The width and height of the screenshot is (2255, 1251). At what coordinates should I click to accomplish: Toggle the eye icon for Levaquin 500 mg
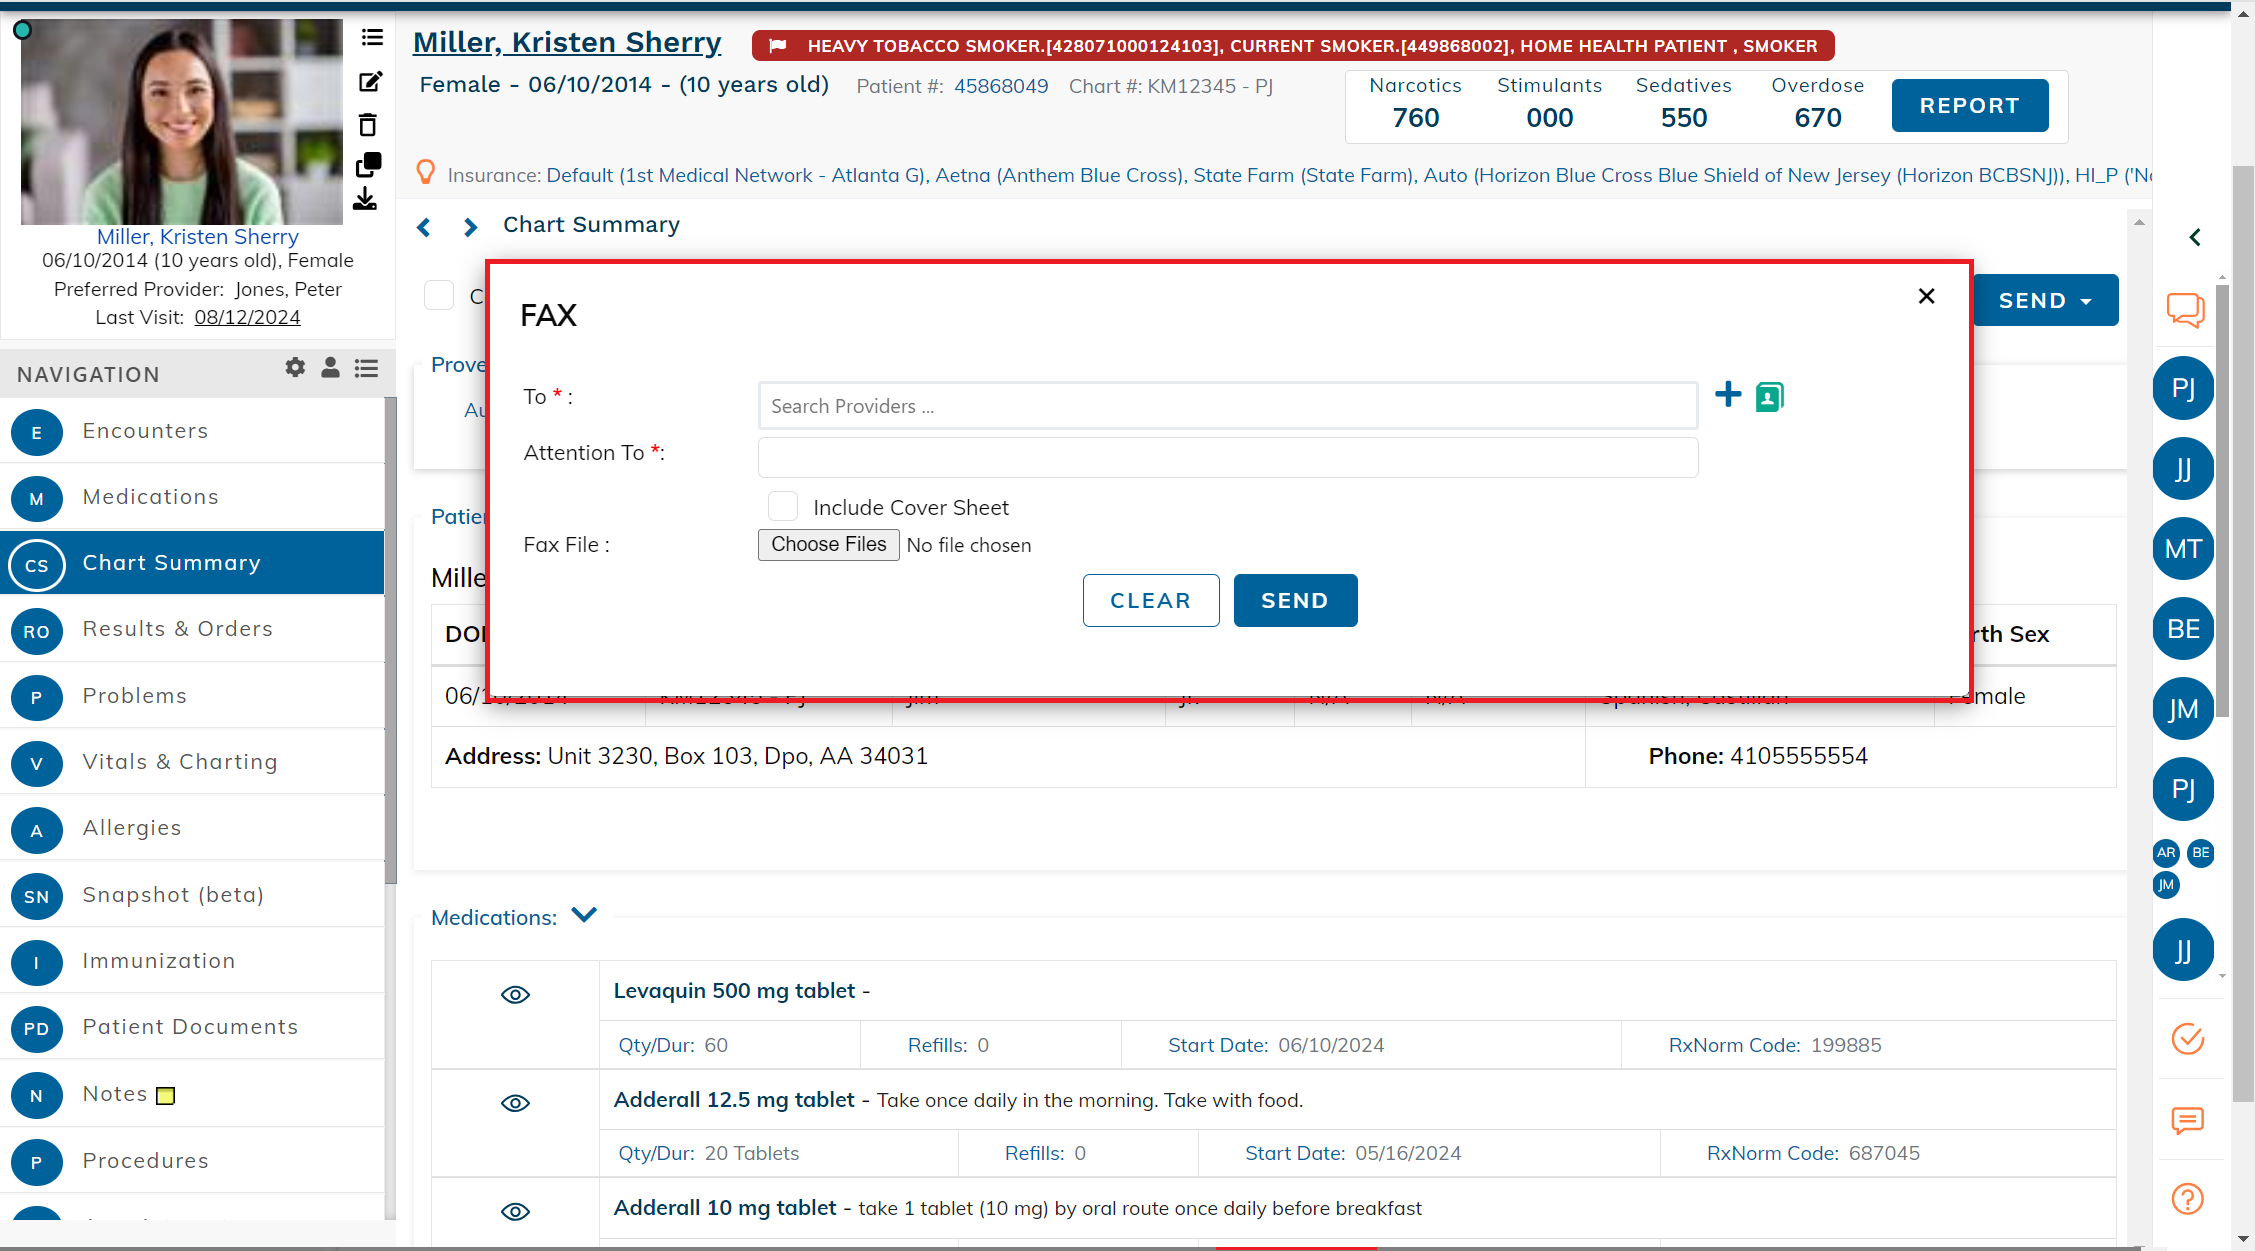pos(515,994)
